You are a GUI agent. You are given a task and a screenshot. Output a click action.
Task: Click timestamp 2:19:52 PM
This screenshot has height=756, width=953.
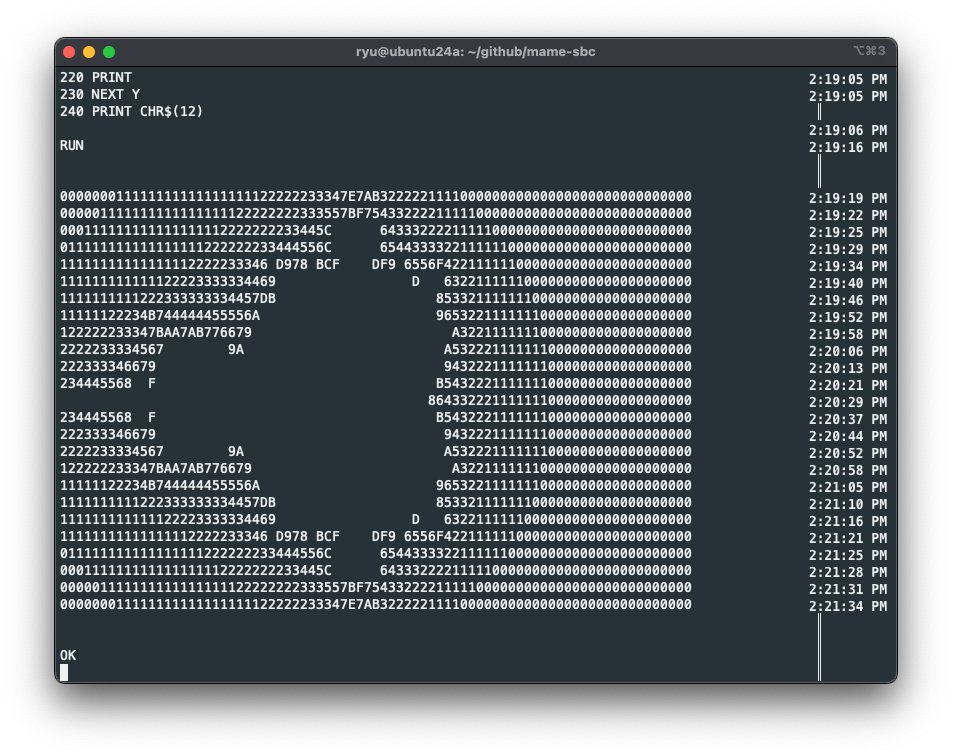[848, 318]
